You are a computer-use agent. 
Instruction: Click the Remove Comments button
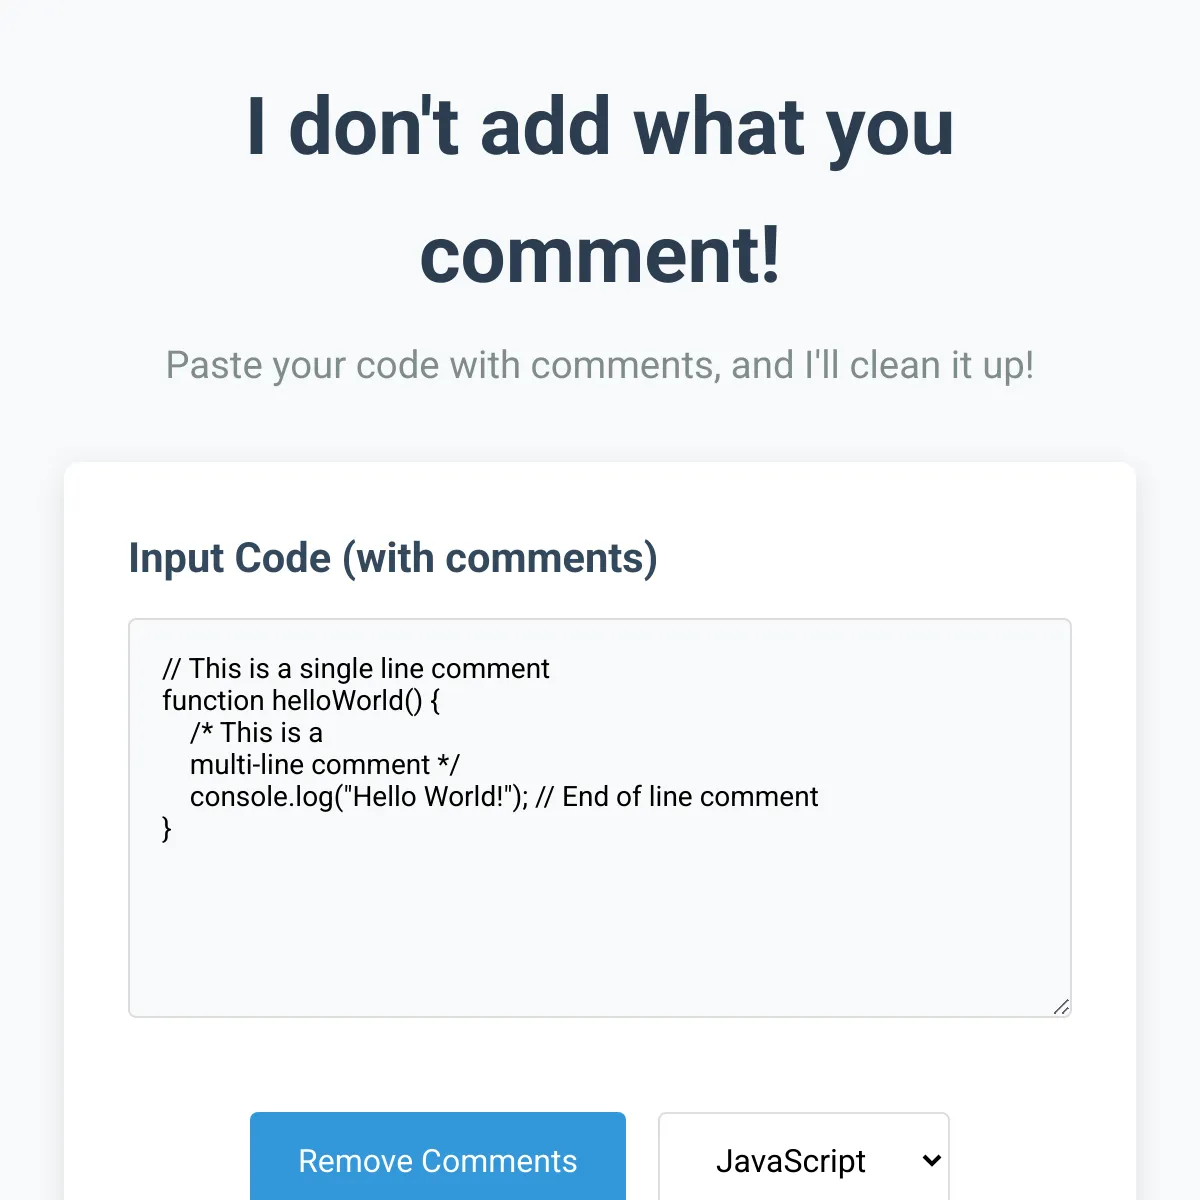coord(437,1160)
